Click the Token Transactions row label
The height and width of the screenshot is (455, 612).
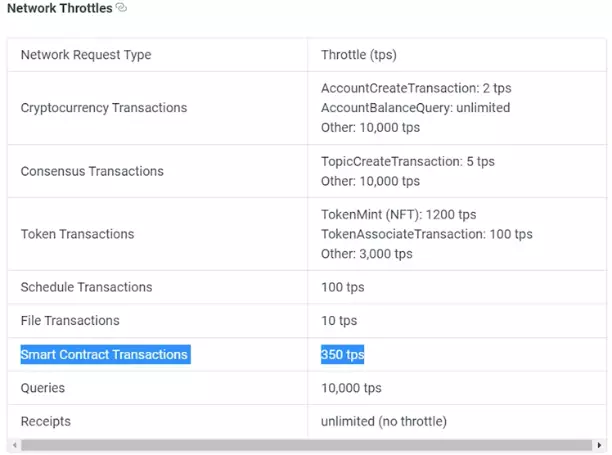(79, 234)
